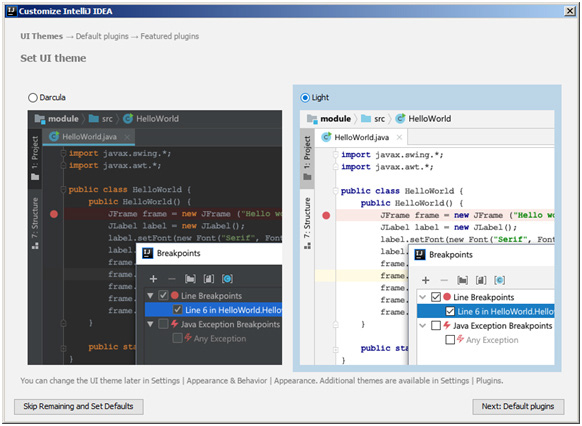Select the Light theme radio button
The height and width of the screenshot is (426, 582).
tap(305, 98)
